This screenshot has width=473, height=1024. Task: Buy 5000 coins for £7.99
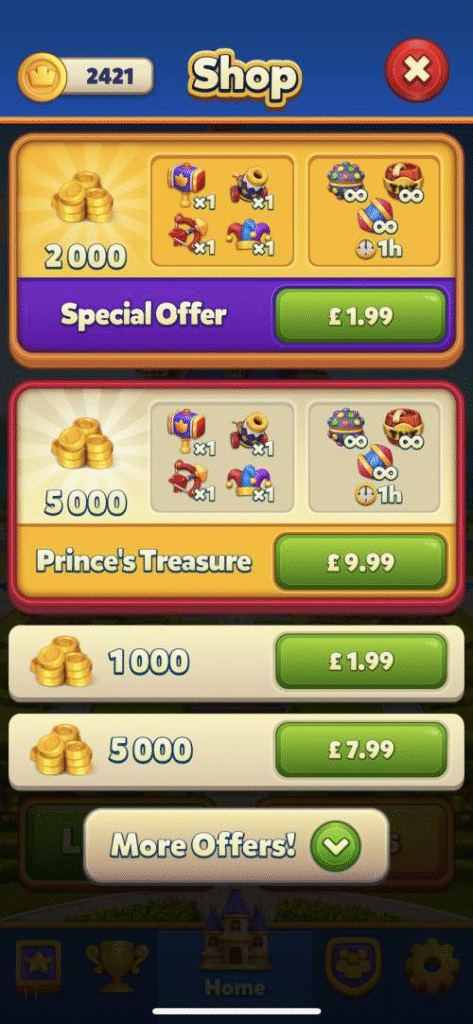[x=361, y=749]
